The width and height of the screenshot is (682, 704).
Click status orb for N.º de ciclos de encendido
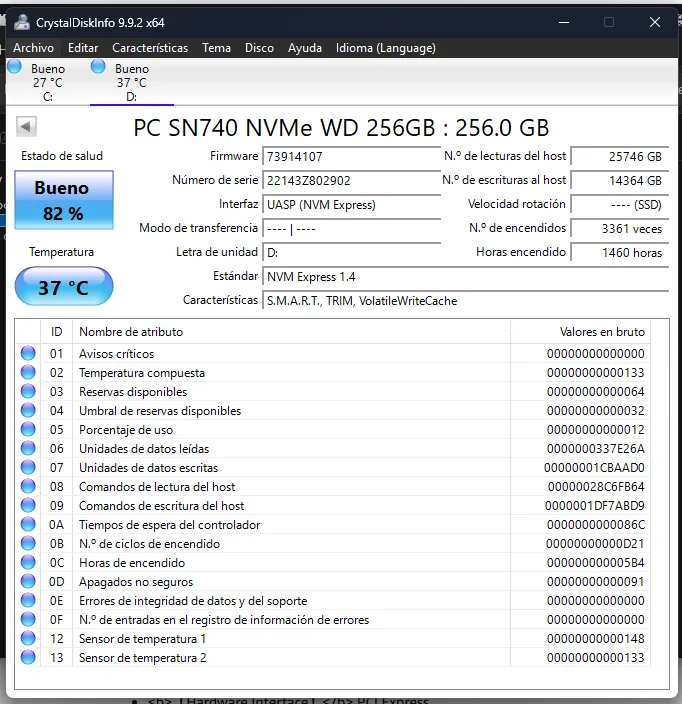pyautogui.click(x=28, y=543)
